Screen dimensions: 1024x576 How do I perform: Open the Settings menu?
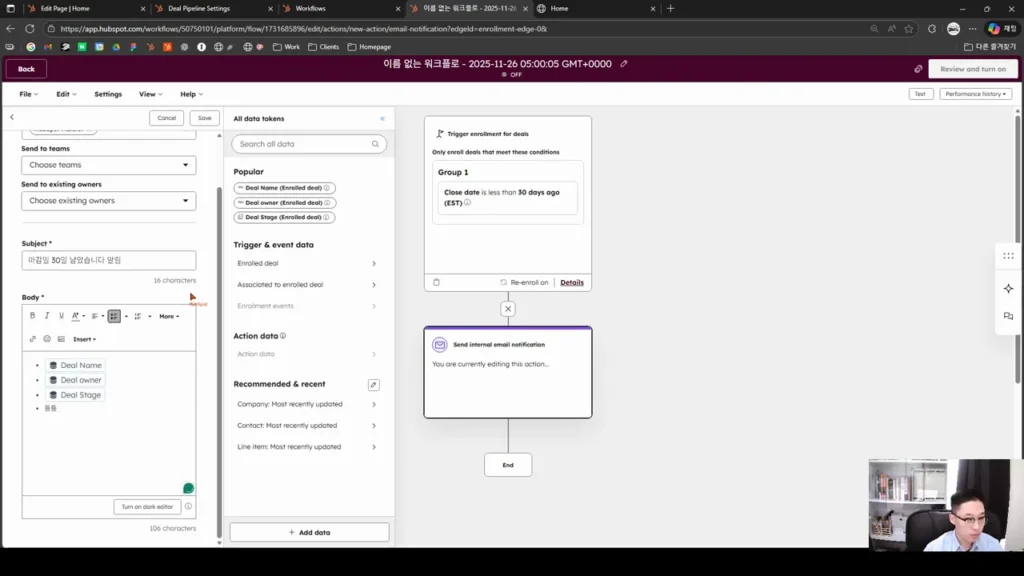(x=108, y=94)
